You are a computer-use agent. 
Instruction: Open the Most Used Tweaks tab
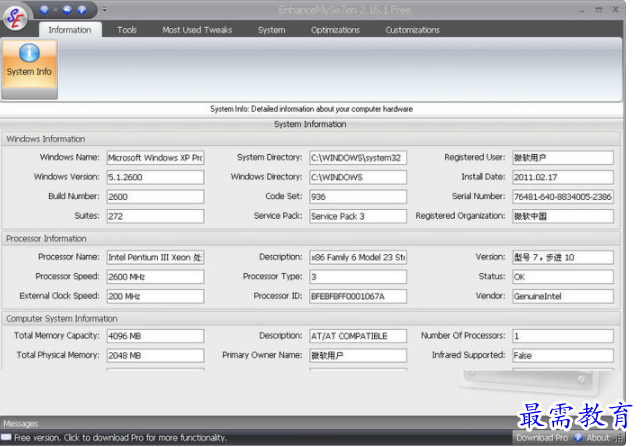pos(197,30)
